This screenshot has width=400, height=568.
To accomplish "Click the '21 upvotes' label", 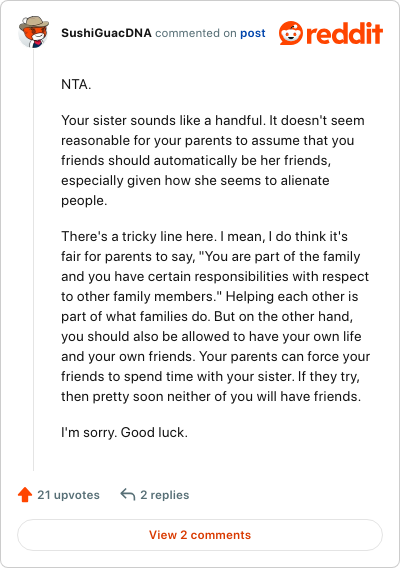I will click(68, 495).
